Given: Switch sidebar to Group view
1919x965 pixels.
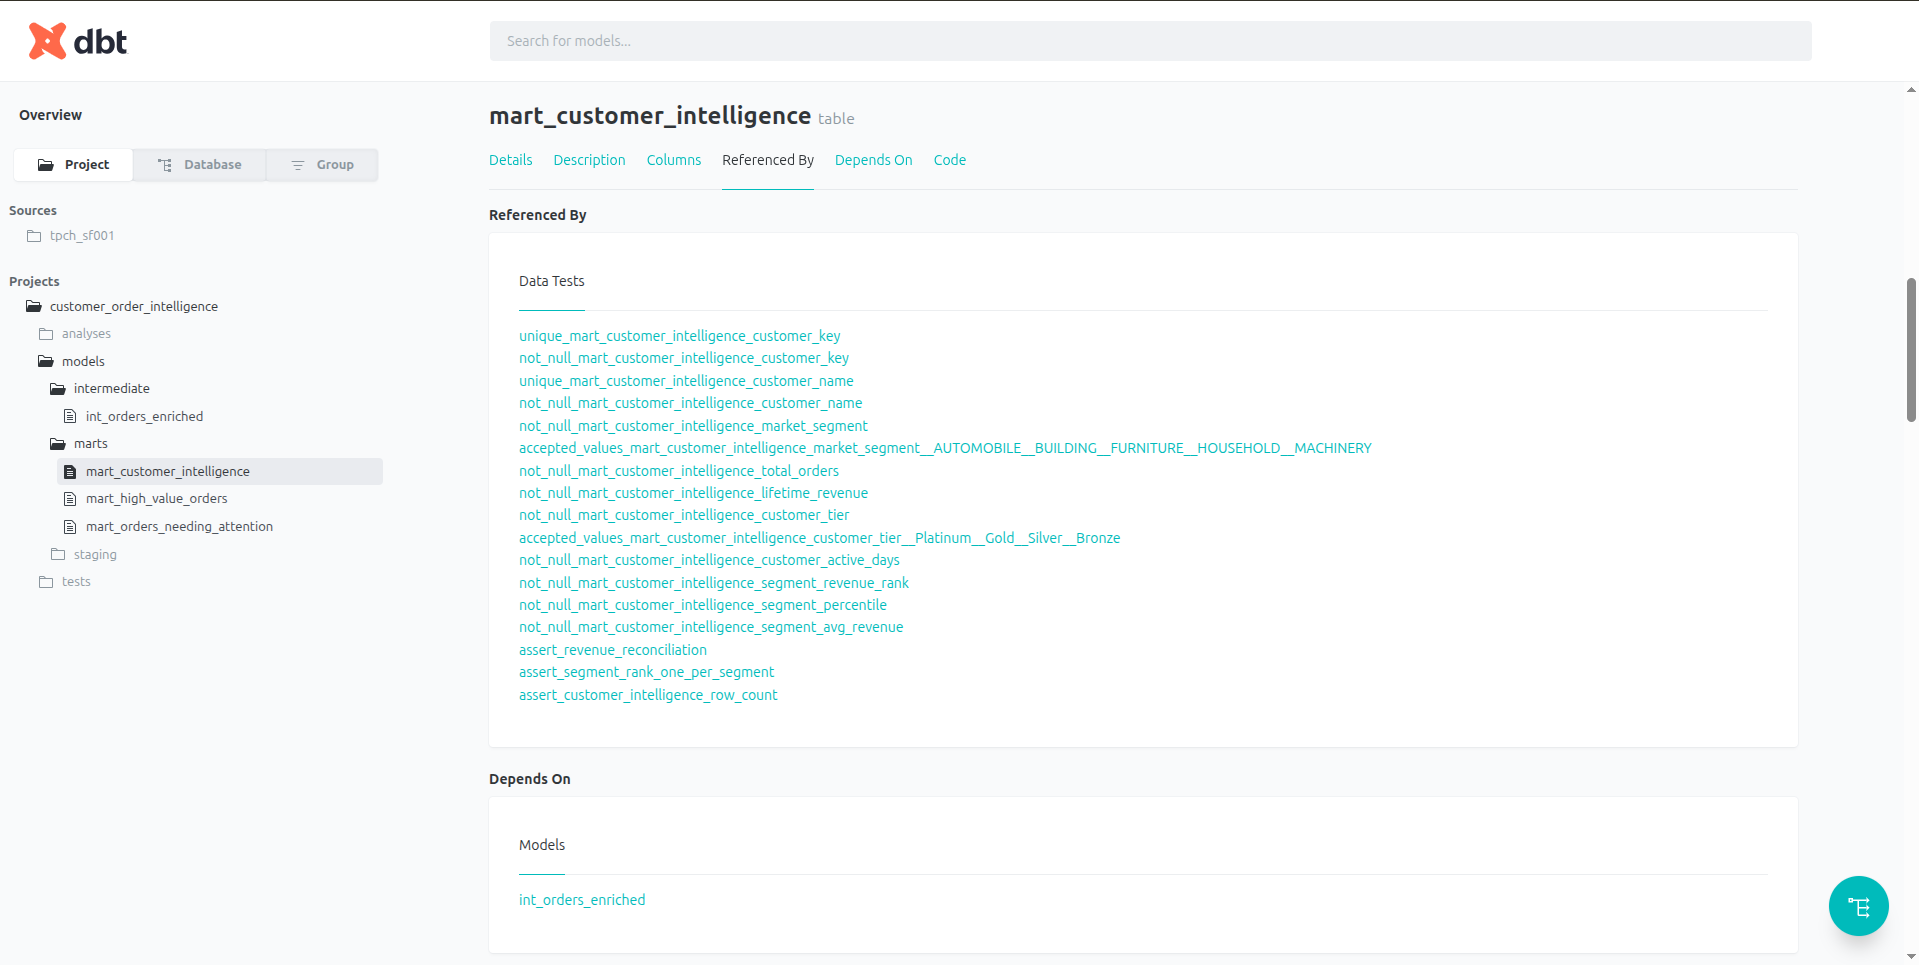Looking at the screenshot, I should pyautogui.click(x=322, y=165).
